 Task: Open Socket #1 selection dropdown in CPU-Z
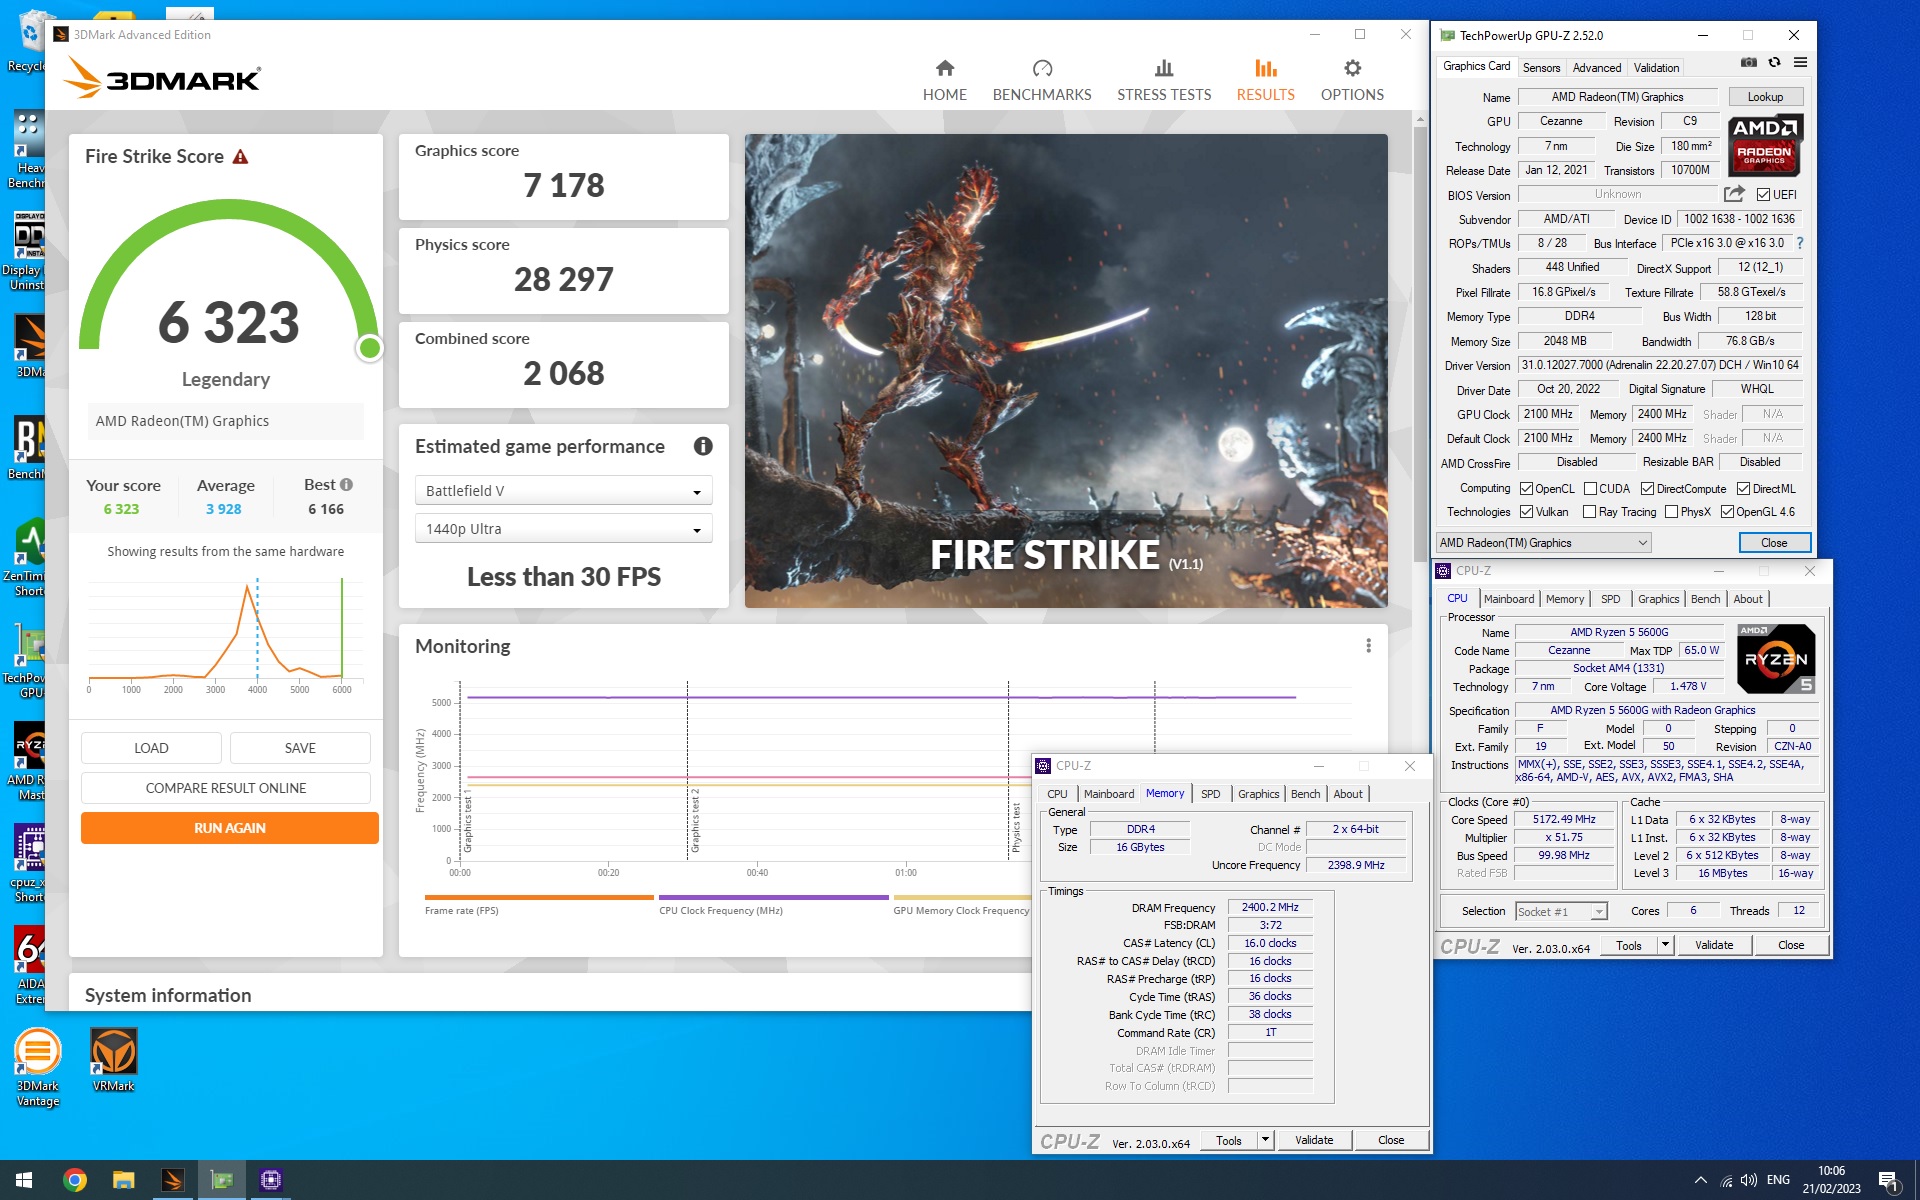[x=1560, y=911]
